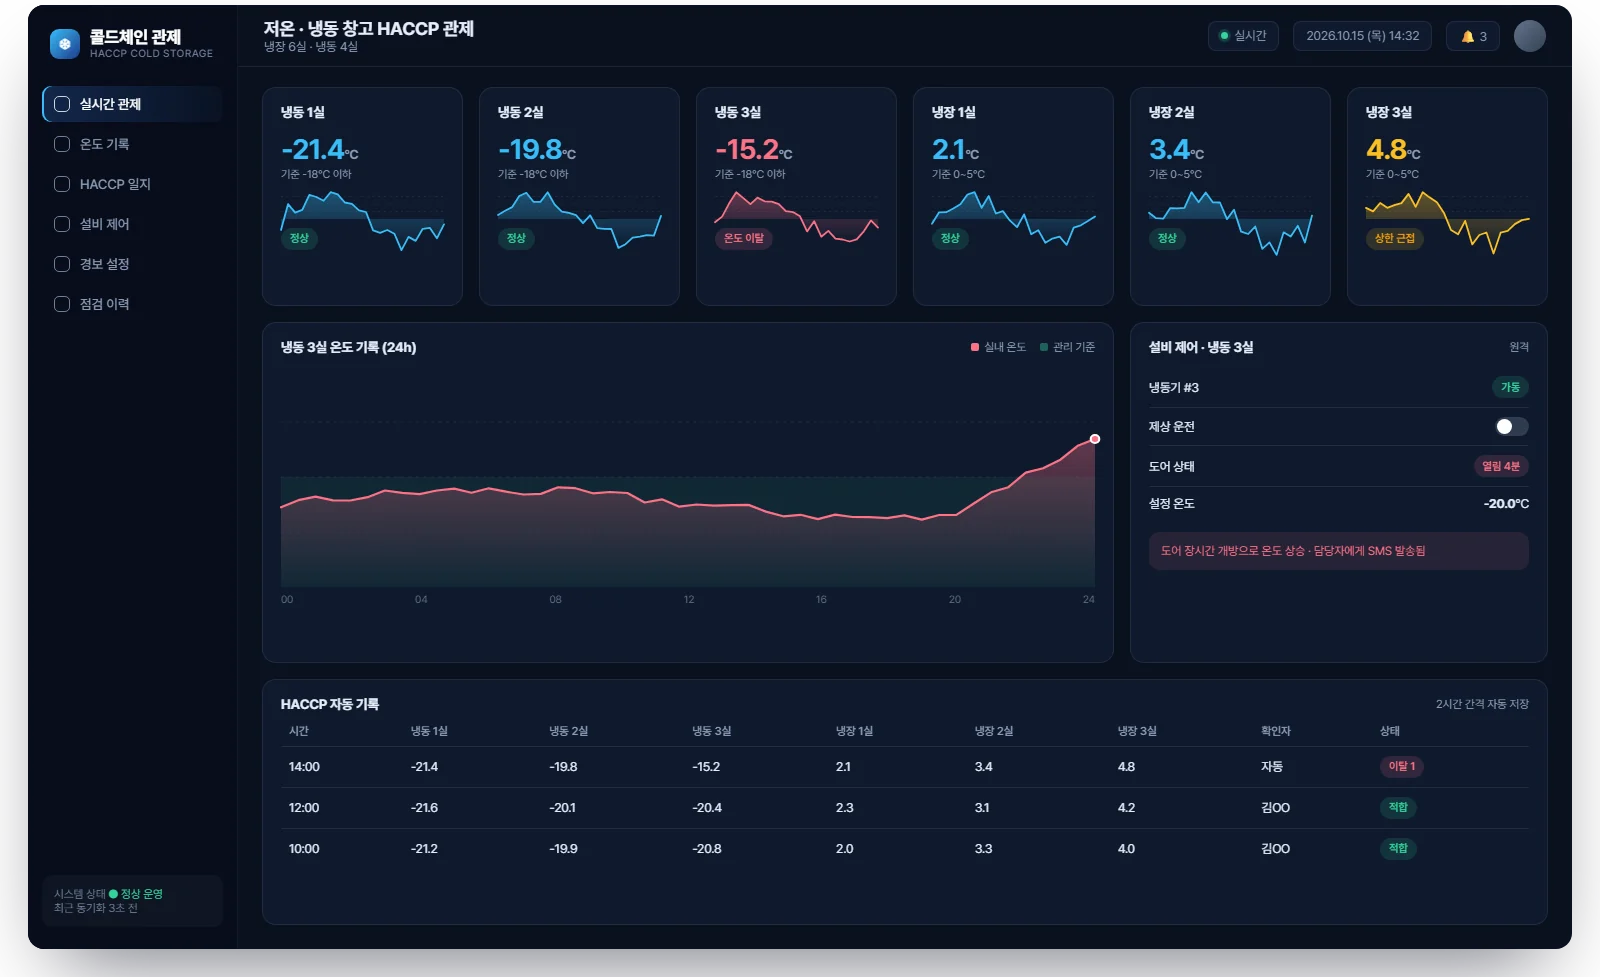Select the 냉동 2실 temperature card
The height and width of the screenshot is (977, 1600).
coord(579,196)
